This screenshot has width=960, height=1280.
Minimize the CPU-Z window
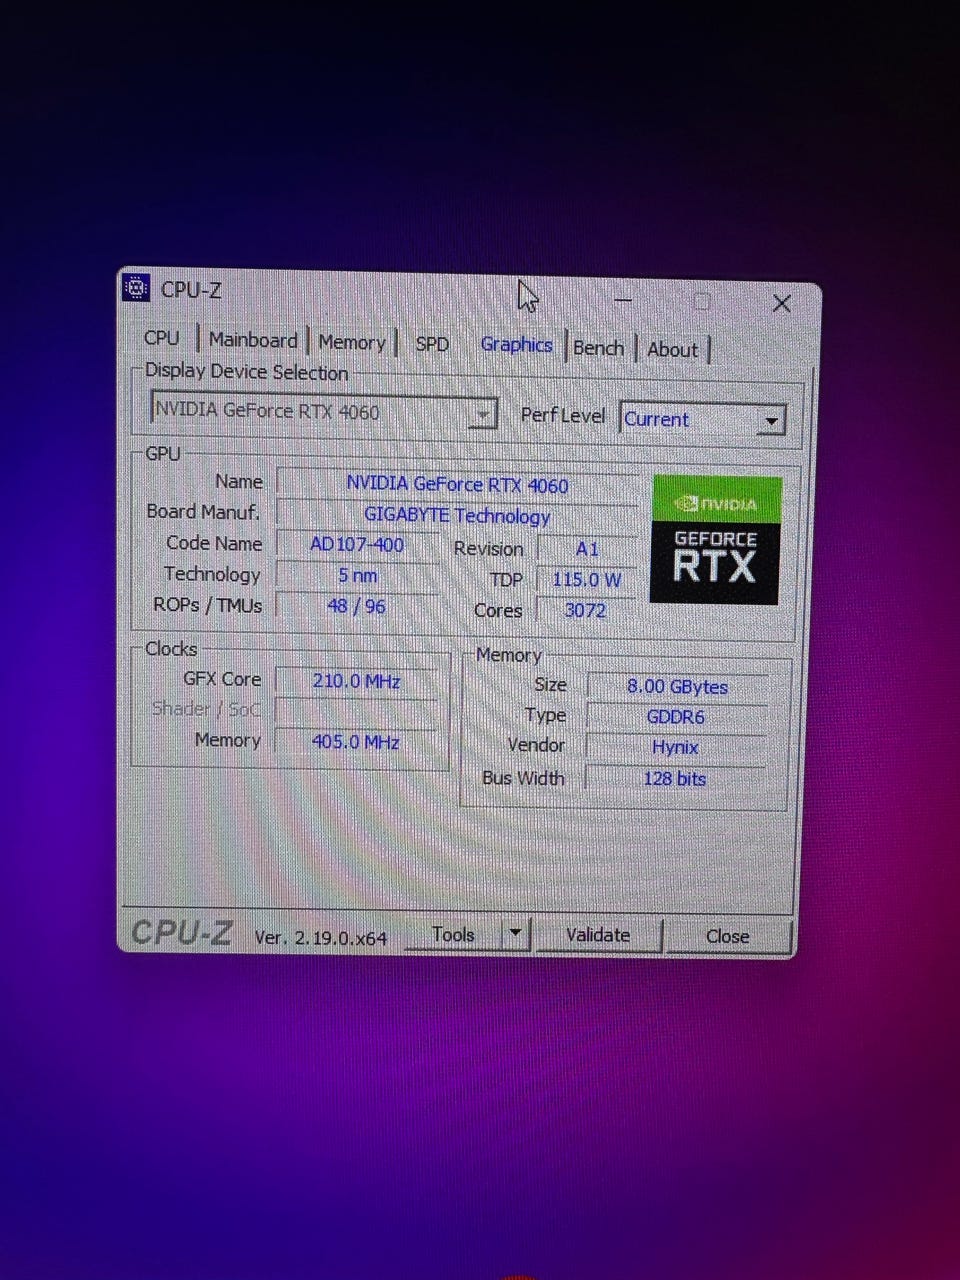click(623, 300)
